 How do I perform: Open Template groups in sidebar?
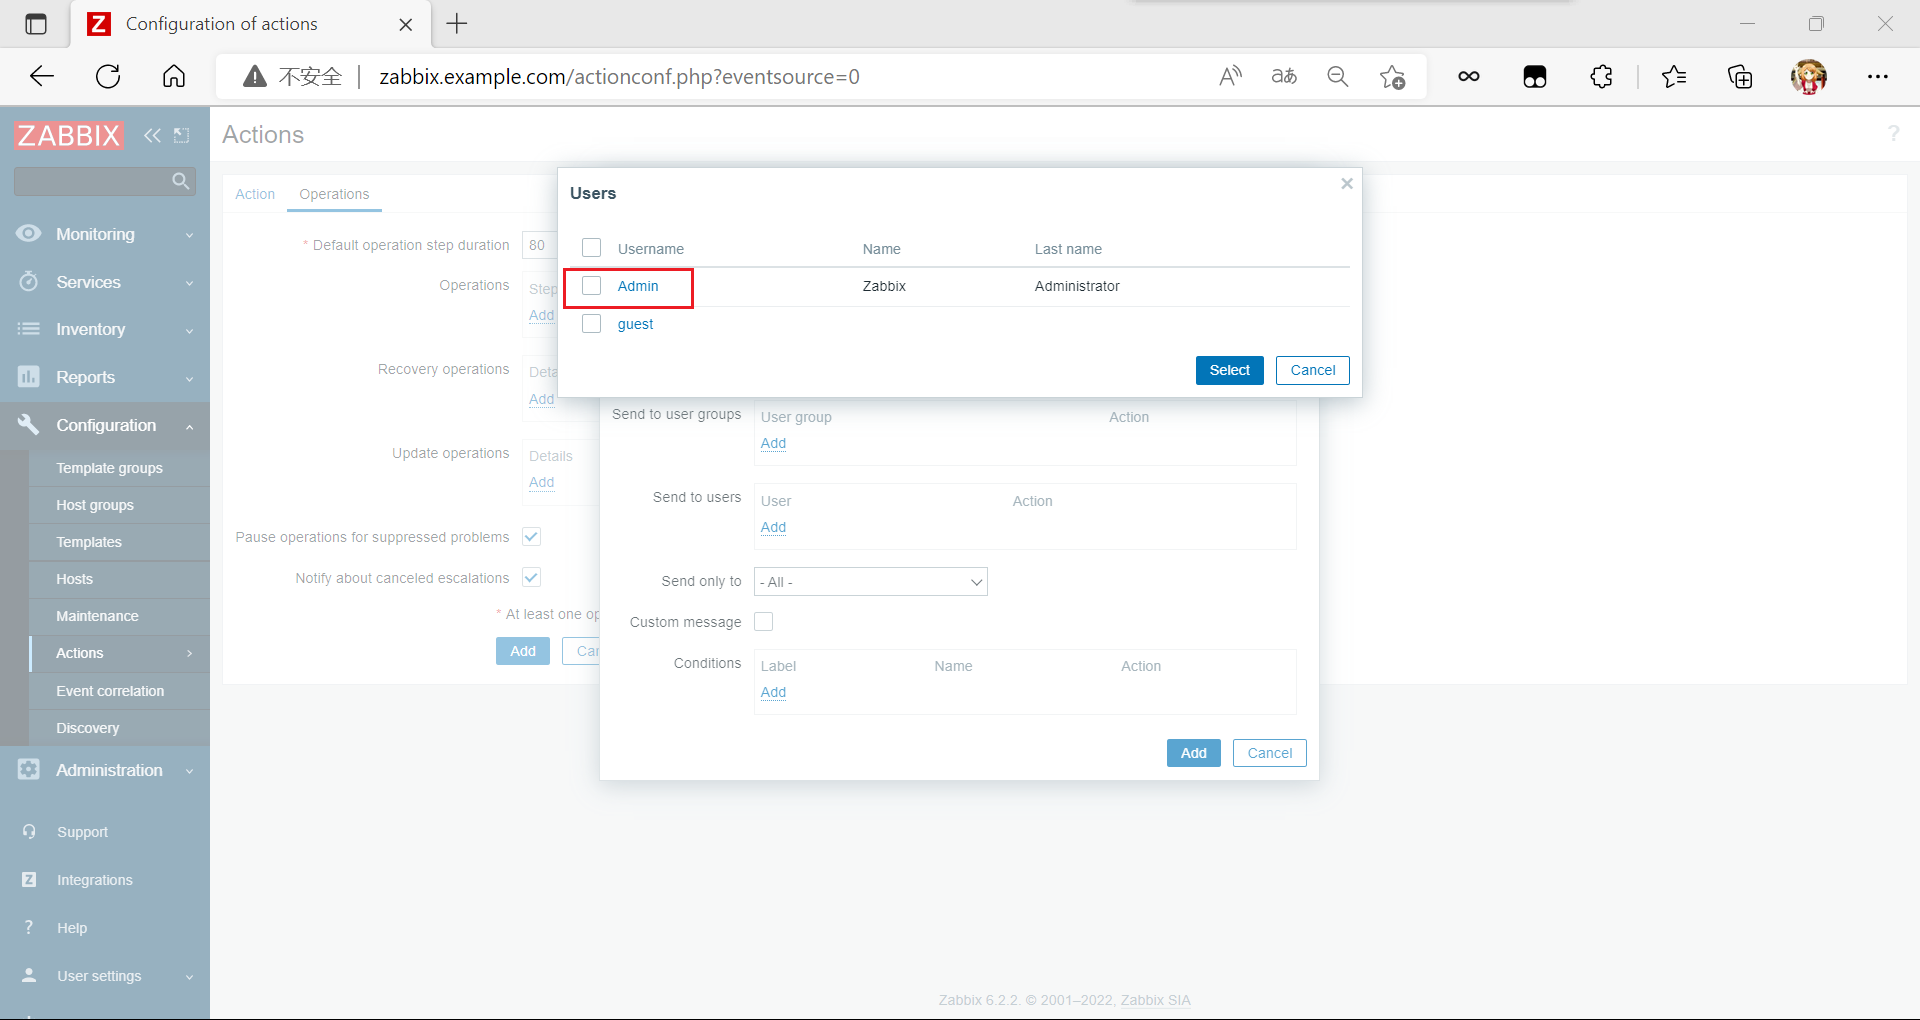coord(109,468)
